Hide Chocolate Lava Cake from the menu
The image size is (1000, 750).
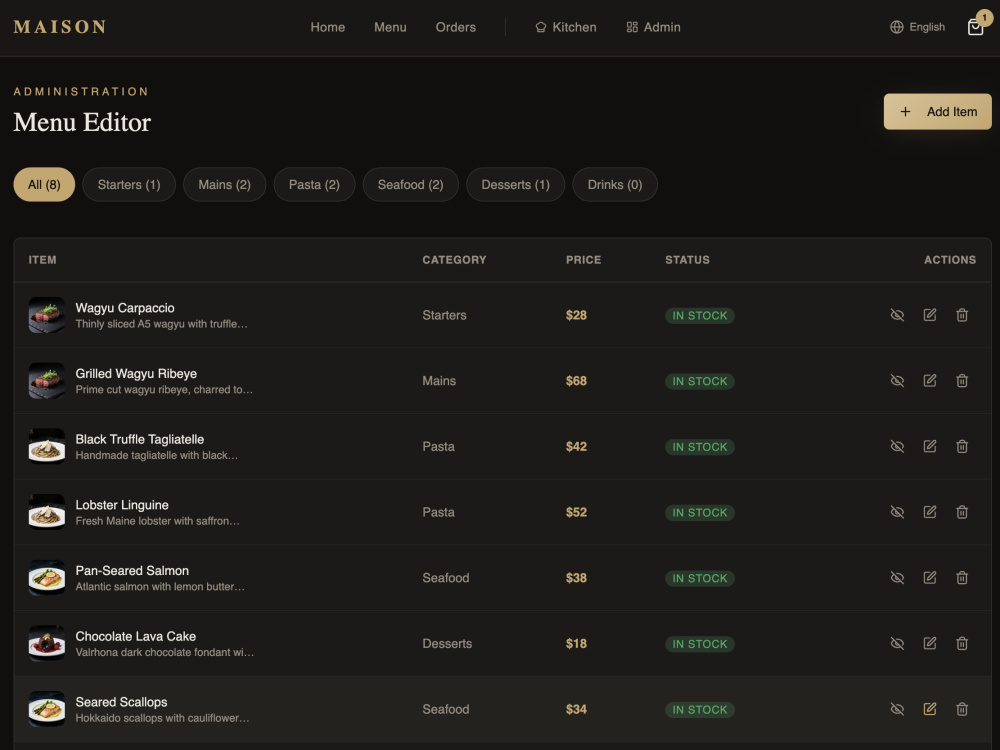tap(897, 643)
